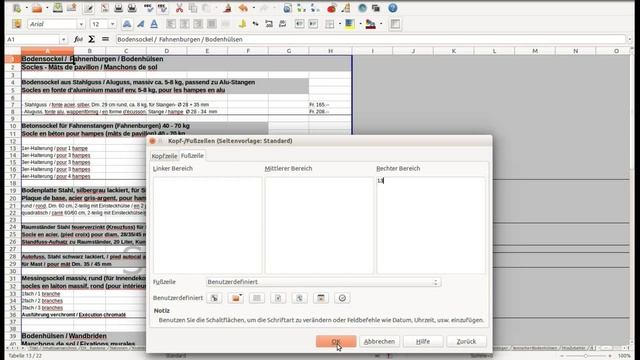Select cell with 'Fr. 165.--'

(330, 104)
